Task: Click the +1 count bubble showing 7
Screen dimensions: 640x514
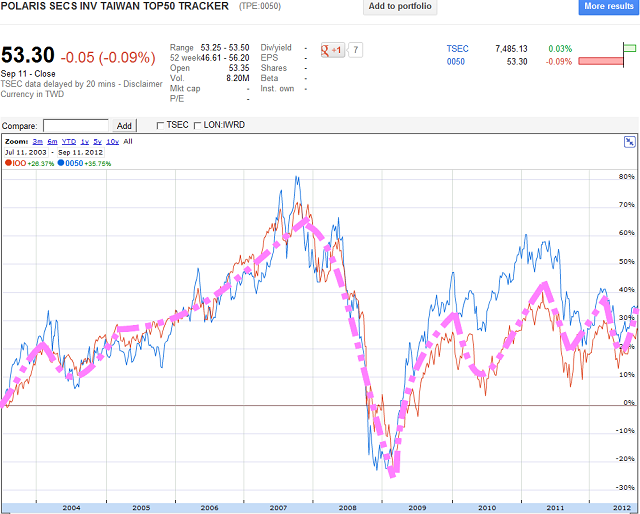Action: pyautogui.click(x=356, y=50)
